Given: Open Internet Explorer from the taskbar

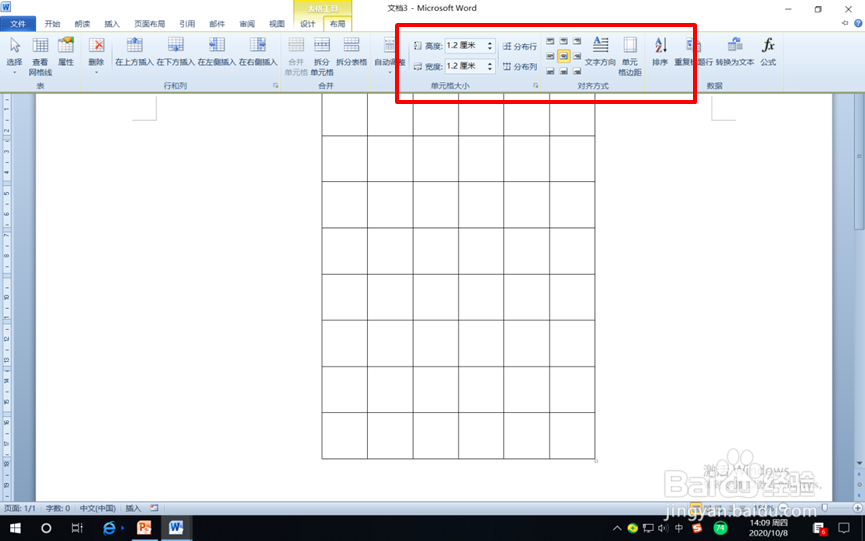Looking at the screenshot, I should tap(110, 528).
